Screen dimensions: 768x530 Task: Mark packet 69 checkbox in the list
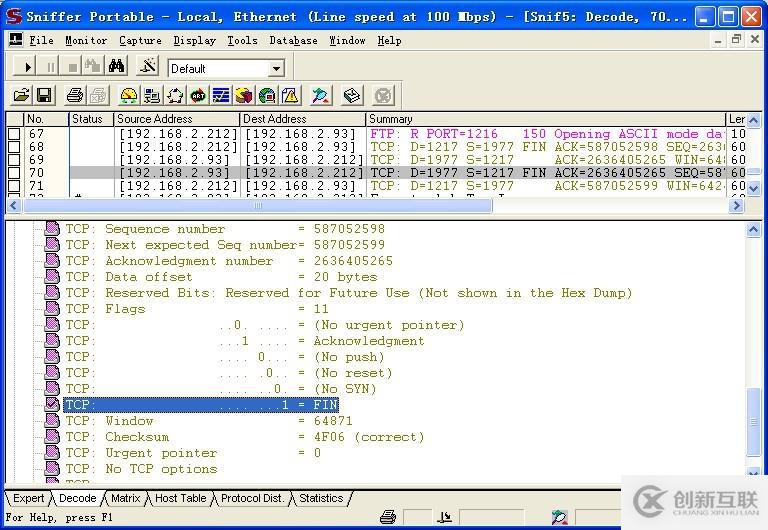(x=14, y=160)
